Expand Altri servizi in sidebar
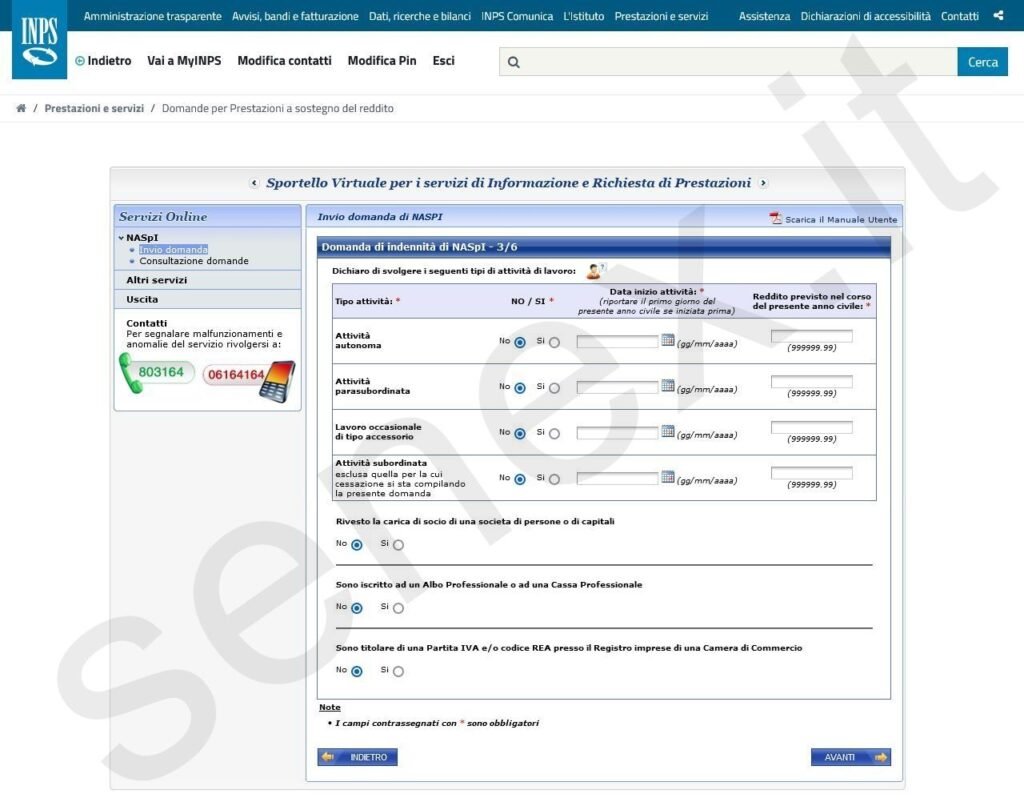Image resolution: width=1024 pixels, height=802 pixels. click(156, 280)
